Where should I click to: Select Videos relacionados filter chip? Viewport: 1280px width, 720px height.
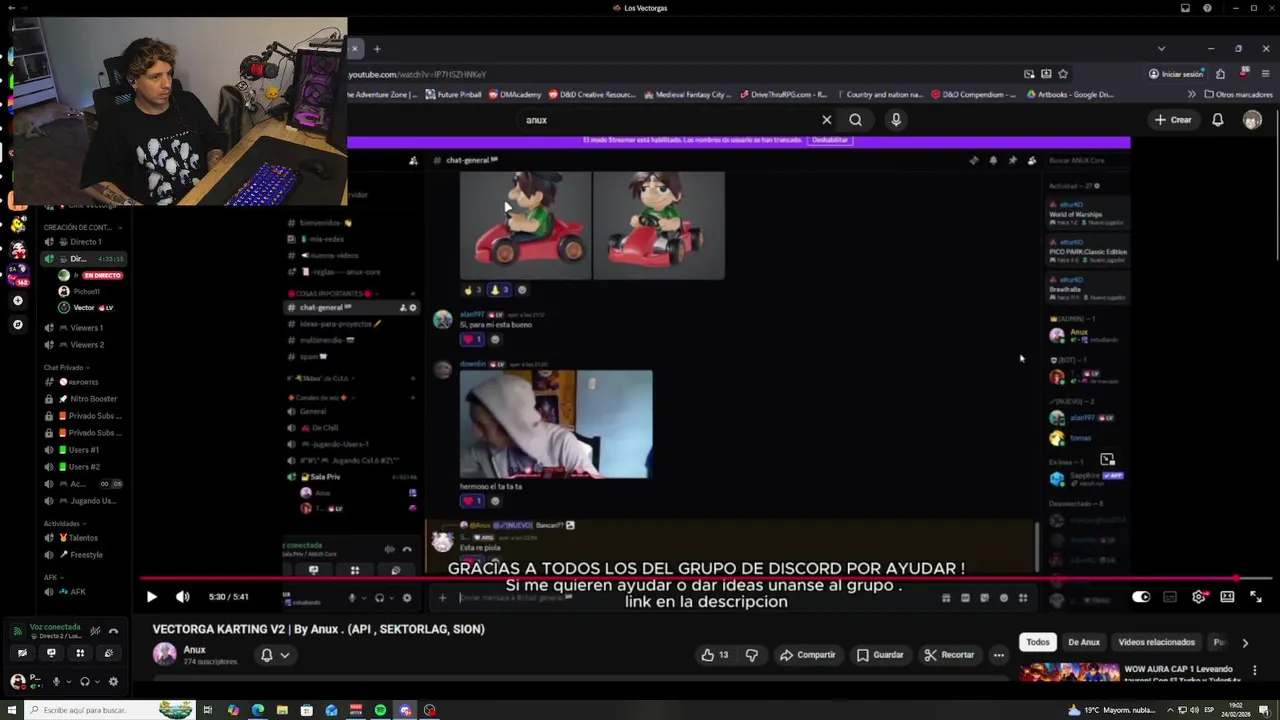1157,642
